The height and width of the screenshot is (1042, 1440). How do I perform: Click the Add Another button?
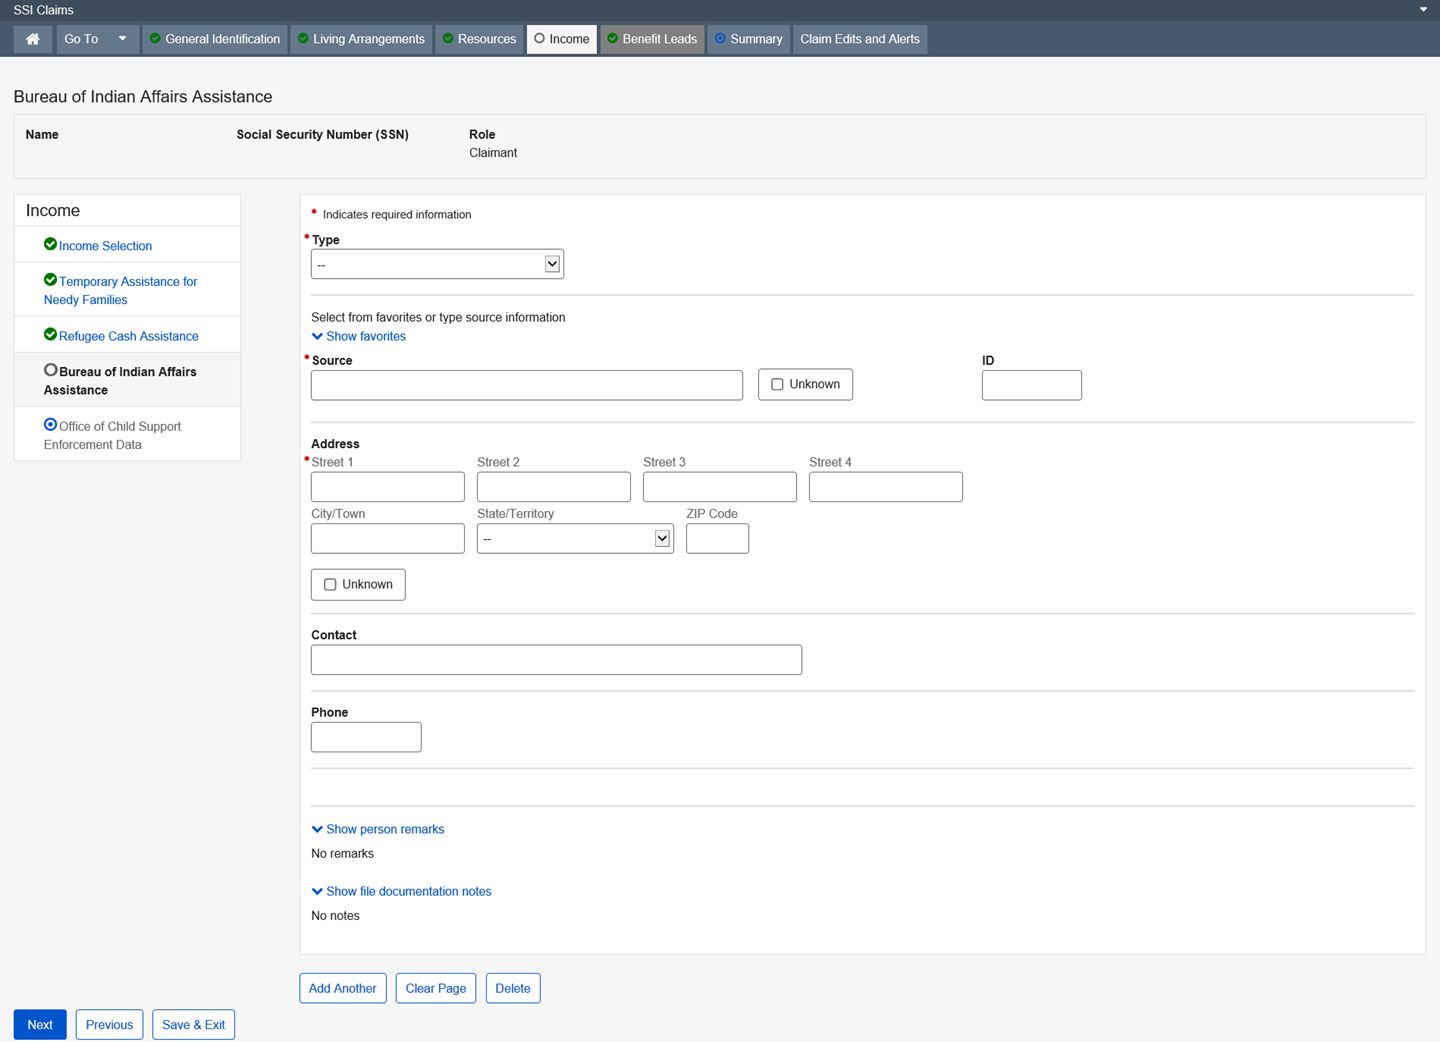click(342, 988)
